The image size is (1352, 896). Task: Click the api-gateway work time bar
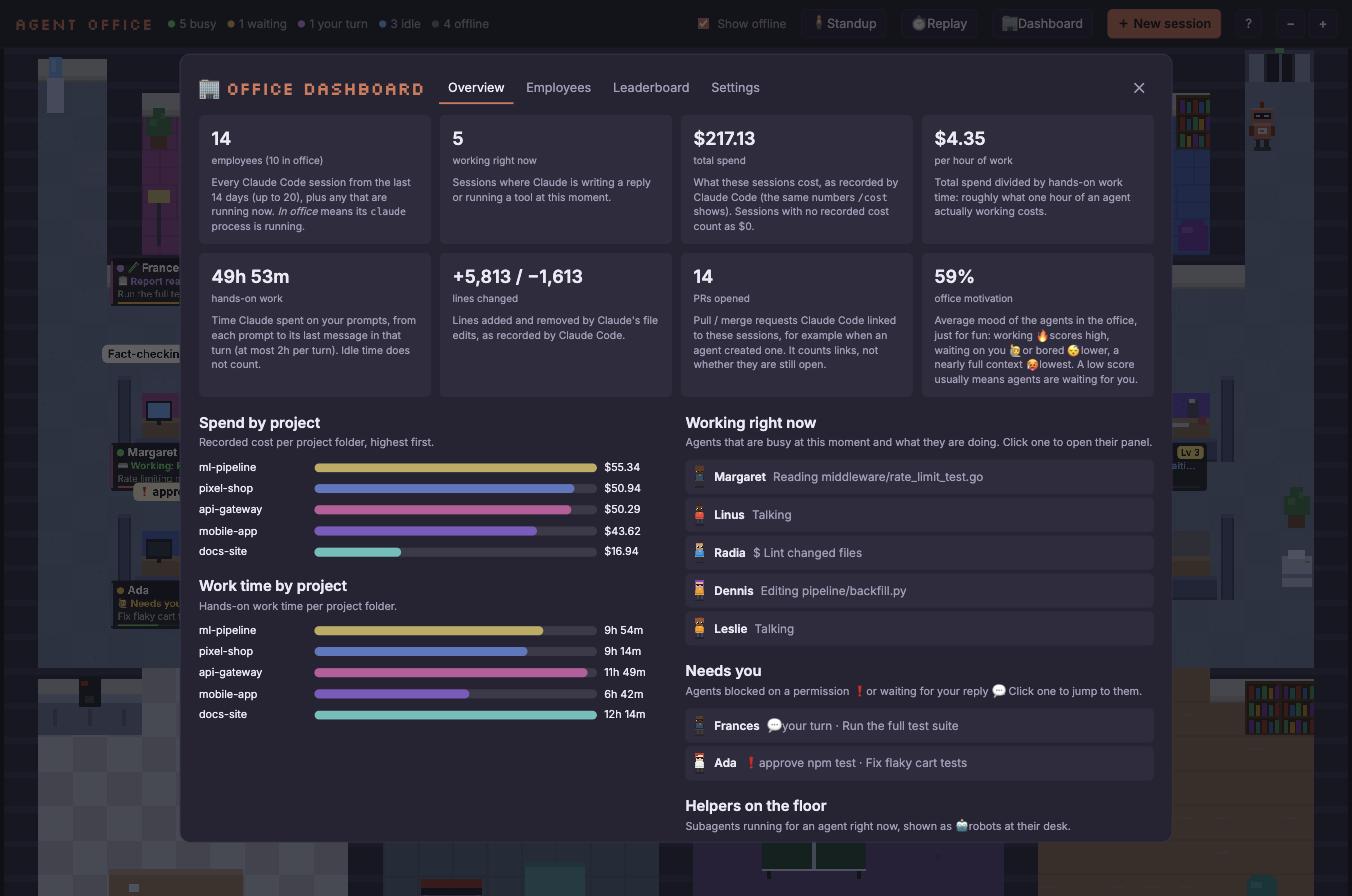click(455, 673)
